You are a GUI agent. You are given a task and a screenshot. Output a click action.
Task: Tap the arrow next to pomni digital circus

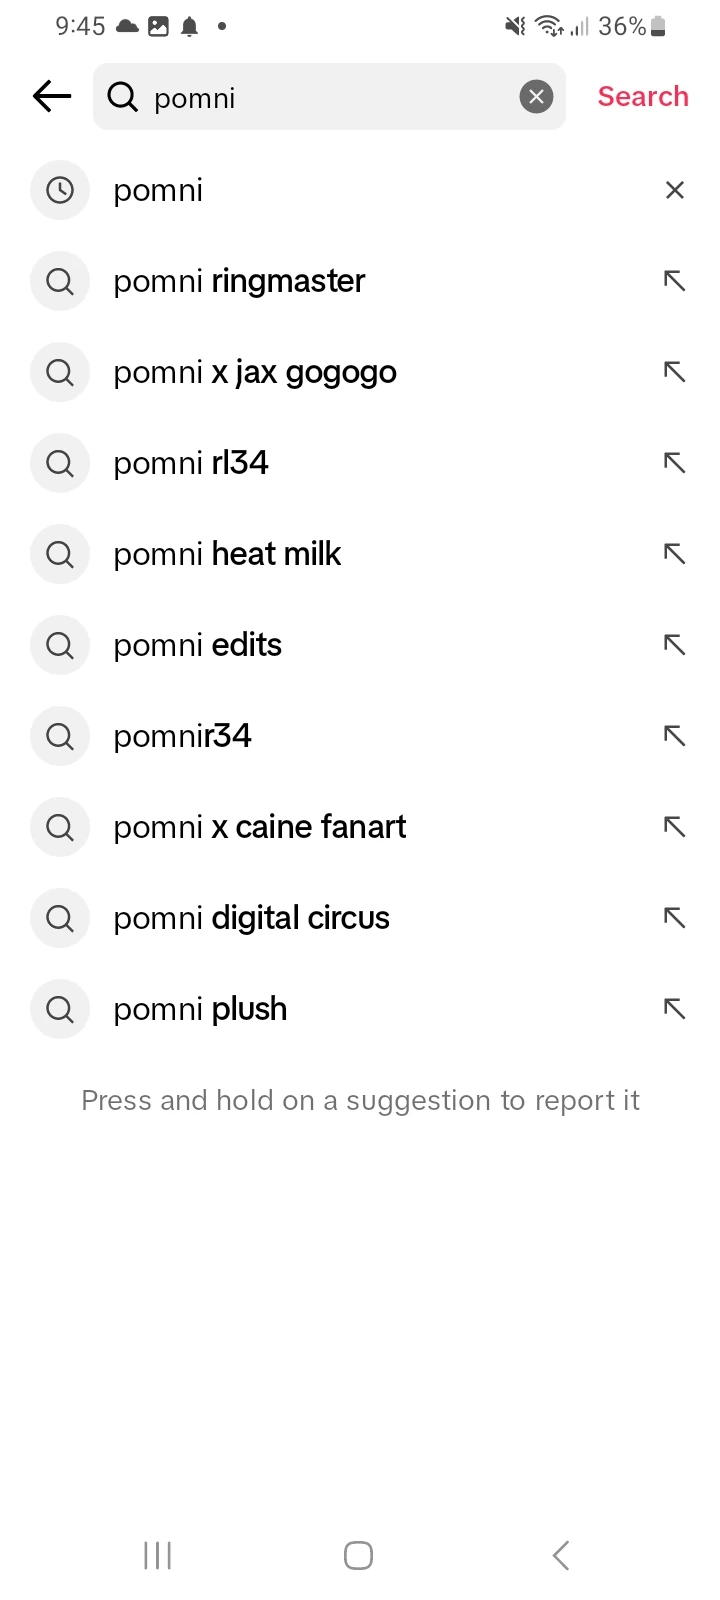pos(675,918)
